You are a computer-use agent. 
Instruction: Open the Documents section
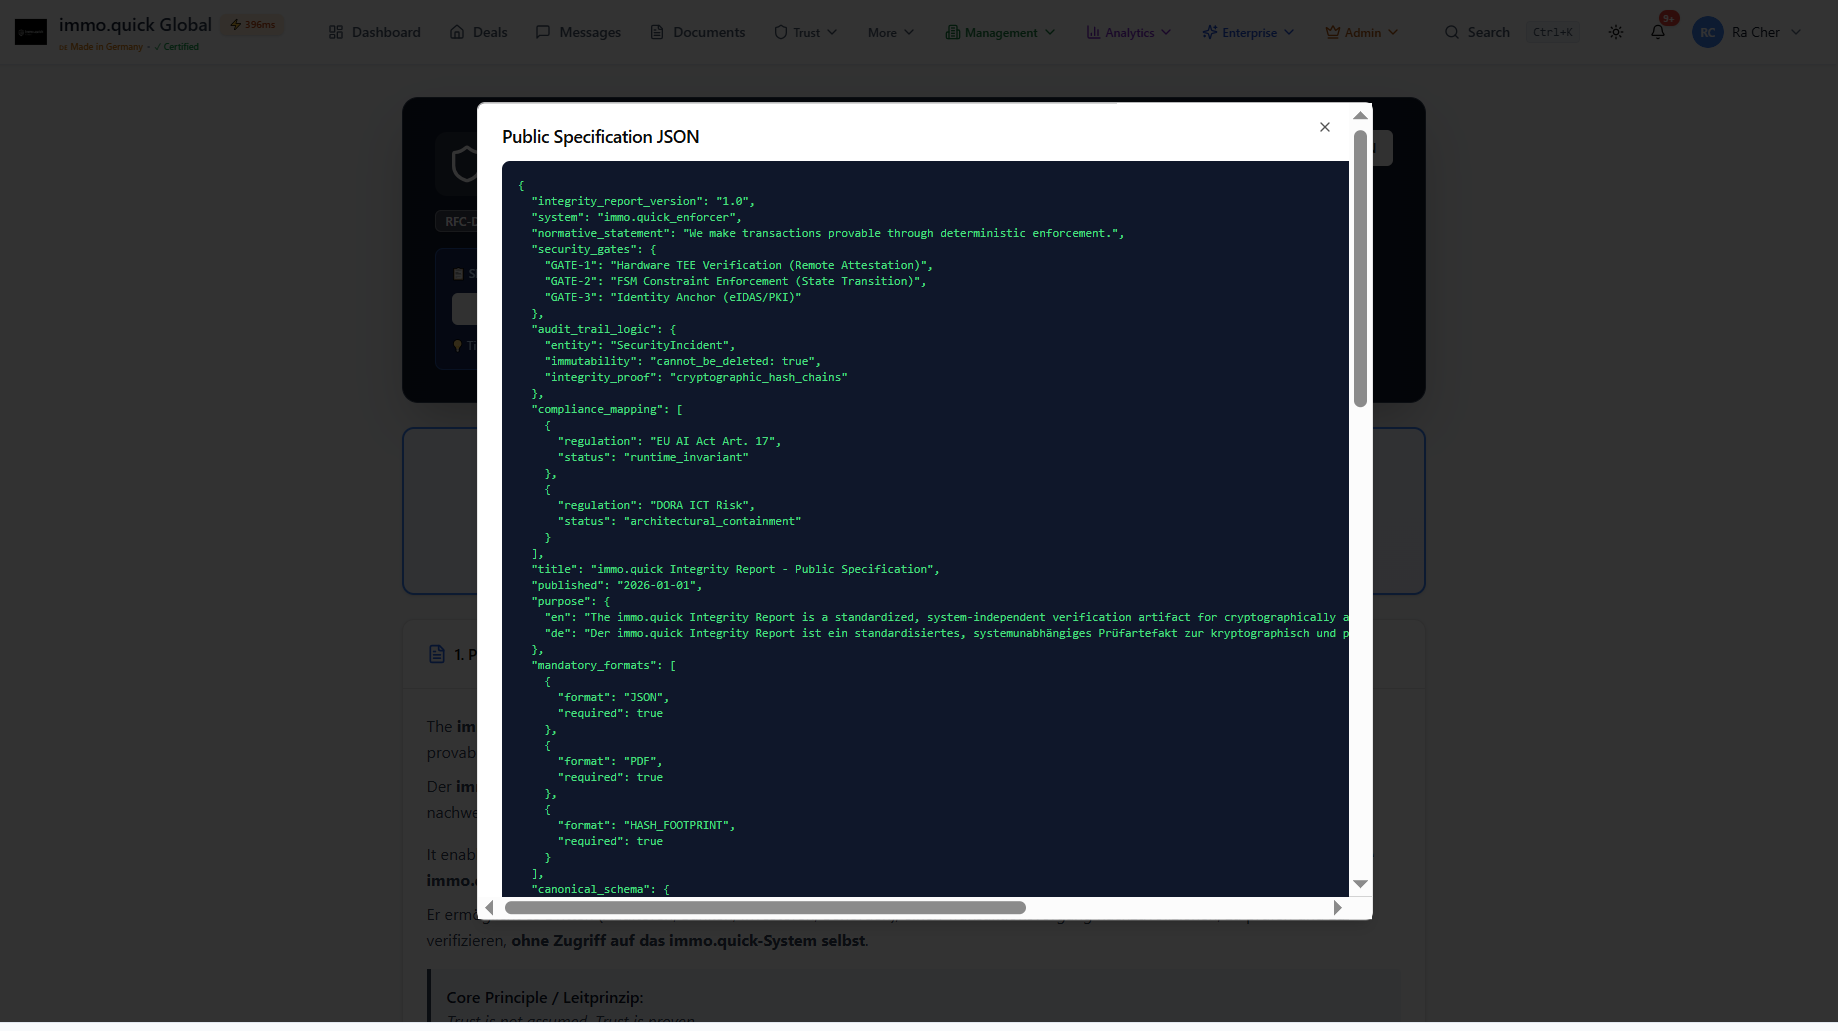click(697, 32)
